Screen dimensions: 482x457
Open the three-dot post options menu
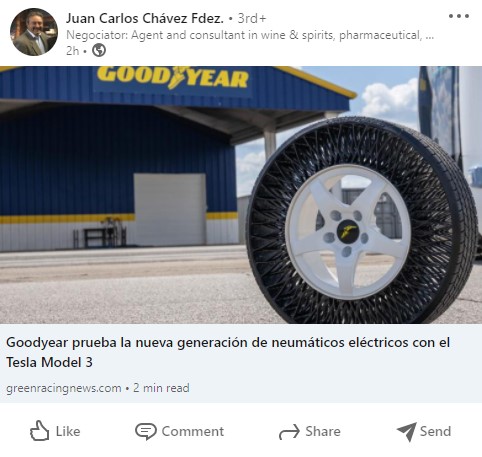[459, 16]
